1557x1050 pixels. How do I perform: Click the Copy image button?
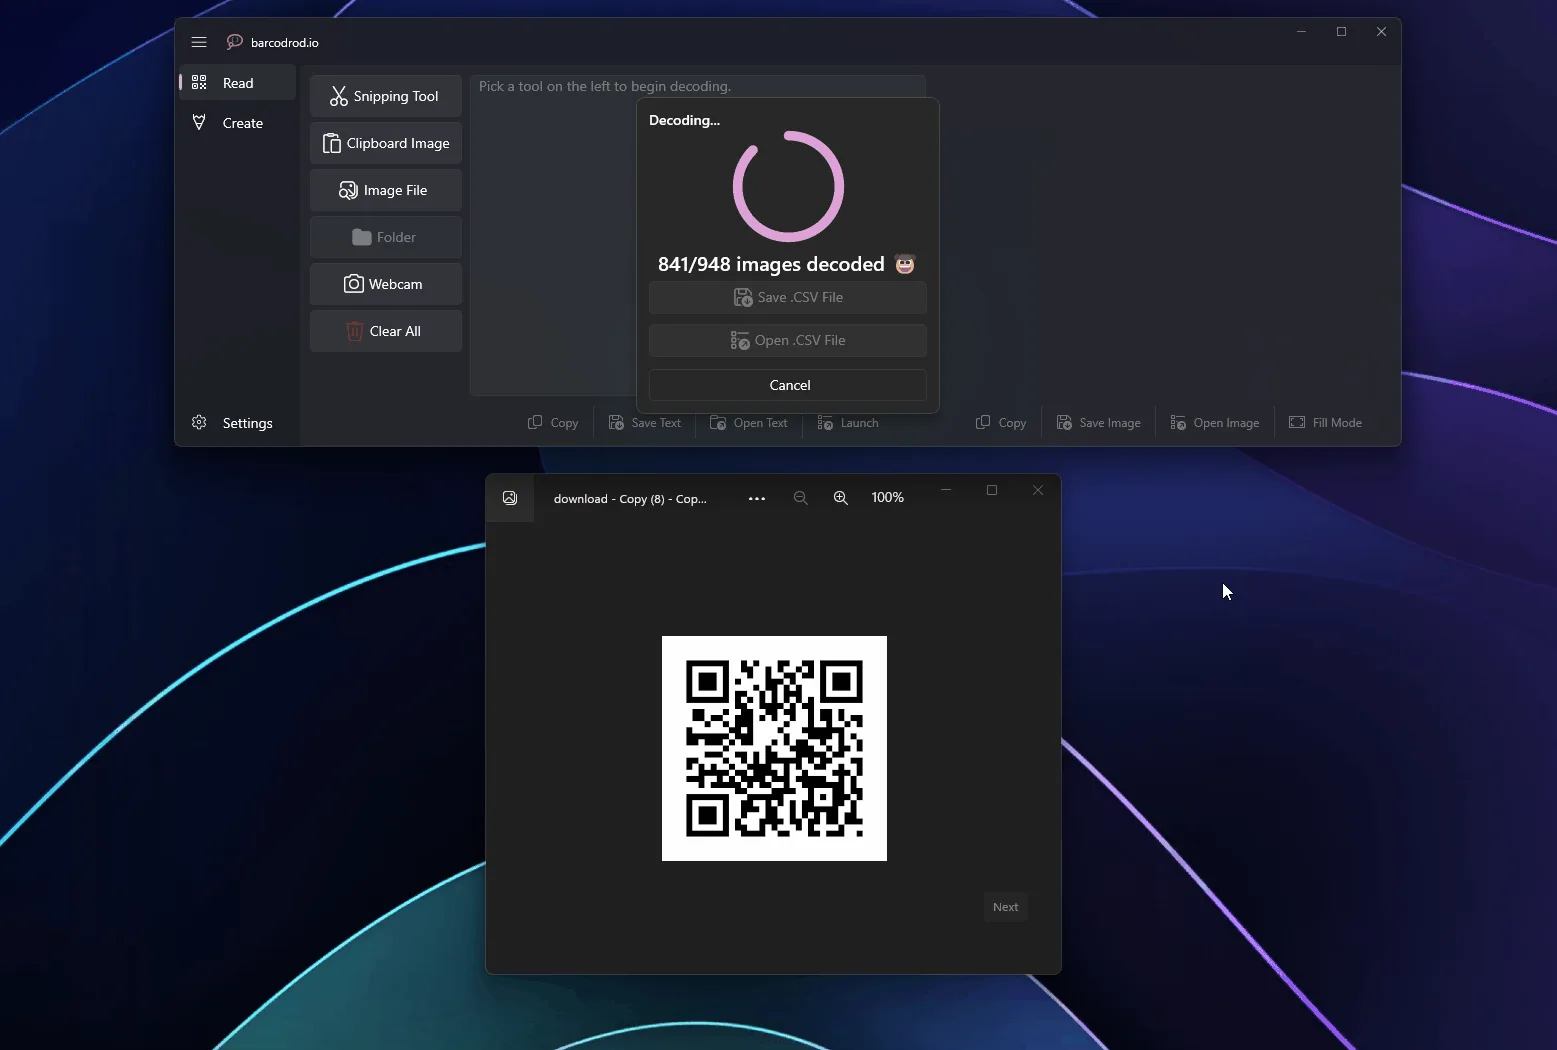pyautogui.click(x=1001, y=423)
